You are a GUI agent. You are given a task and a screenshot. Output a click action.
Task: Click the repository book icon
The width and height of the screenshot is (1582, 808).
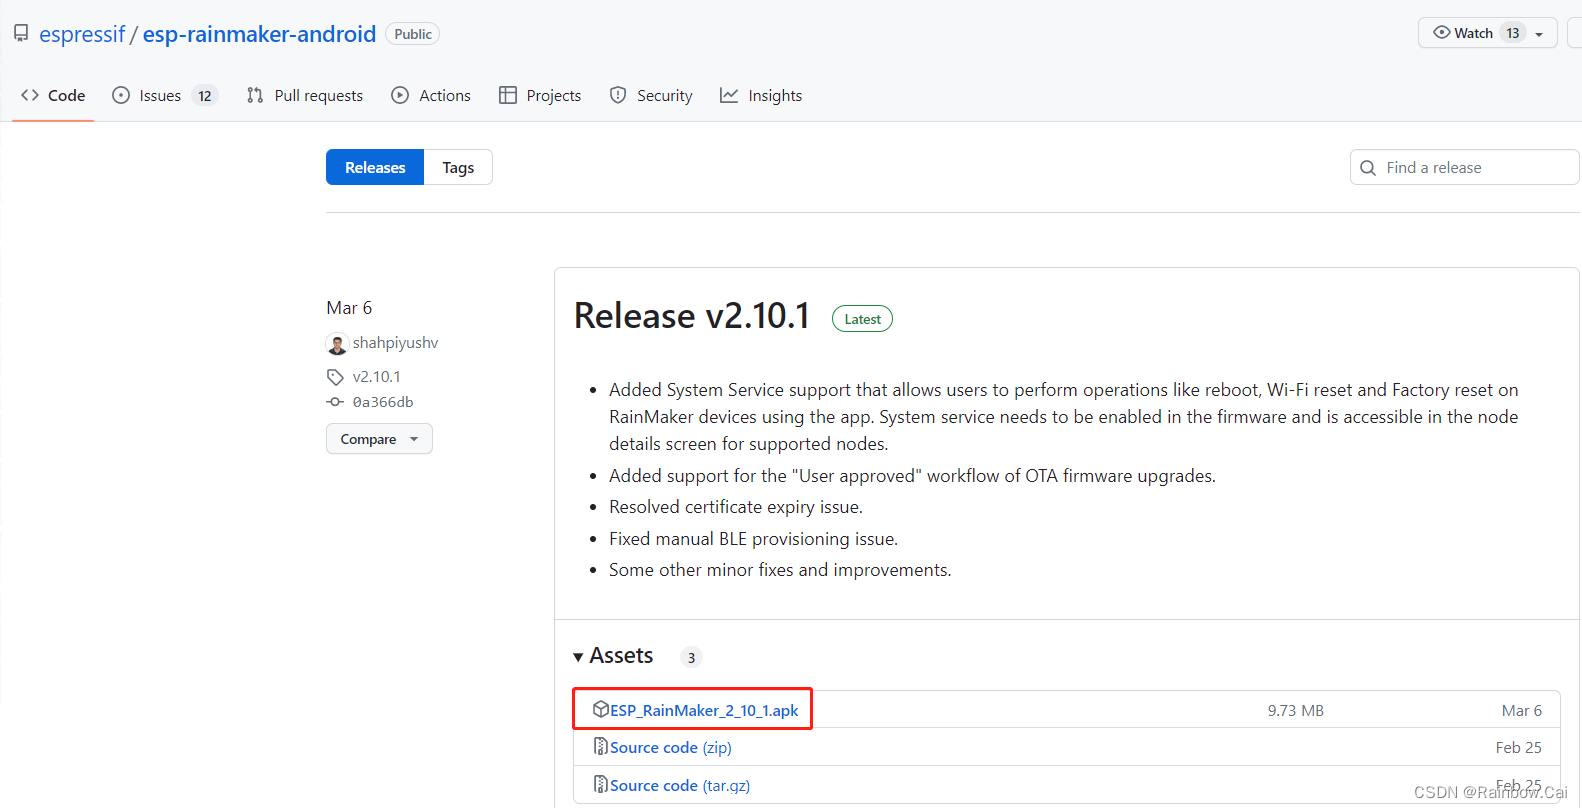(x=21, y=33)
